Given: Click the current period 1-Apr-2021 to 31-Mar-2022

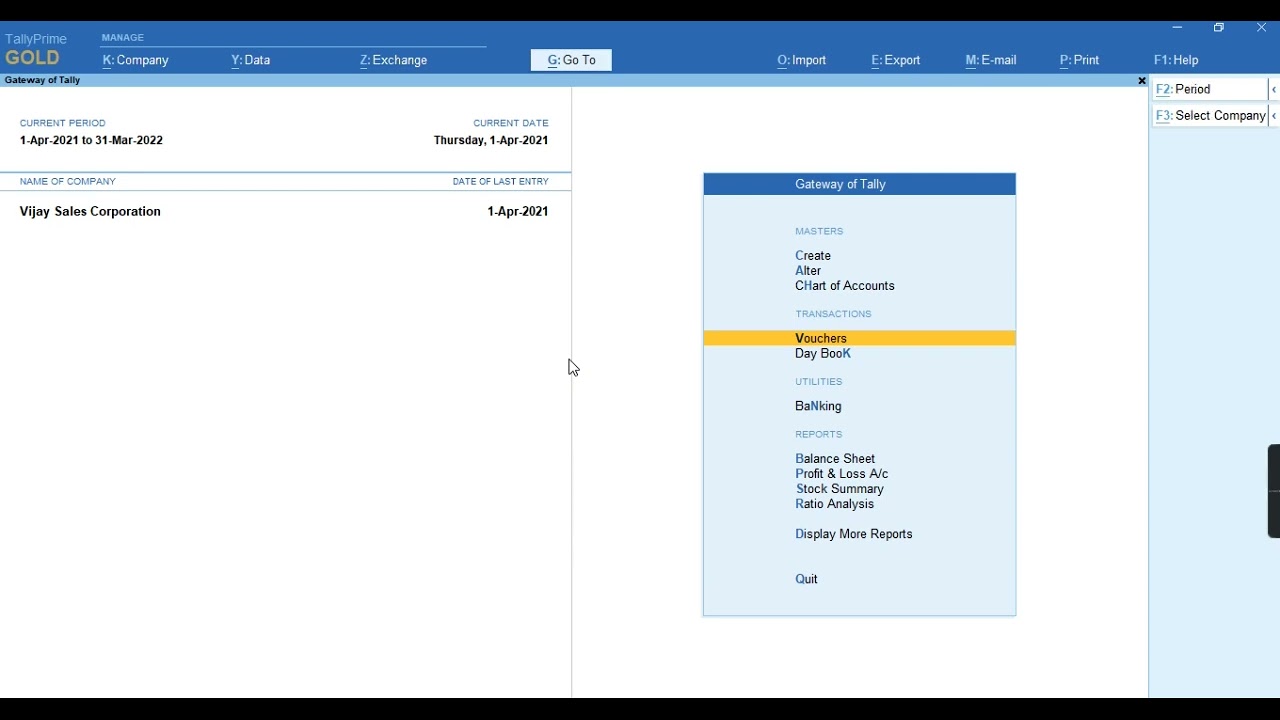Looking at the screenshot, I should [x=91, y=141].
